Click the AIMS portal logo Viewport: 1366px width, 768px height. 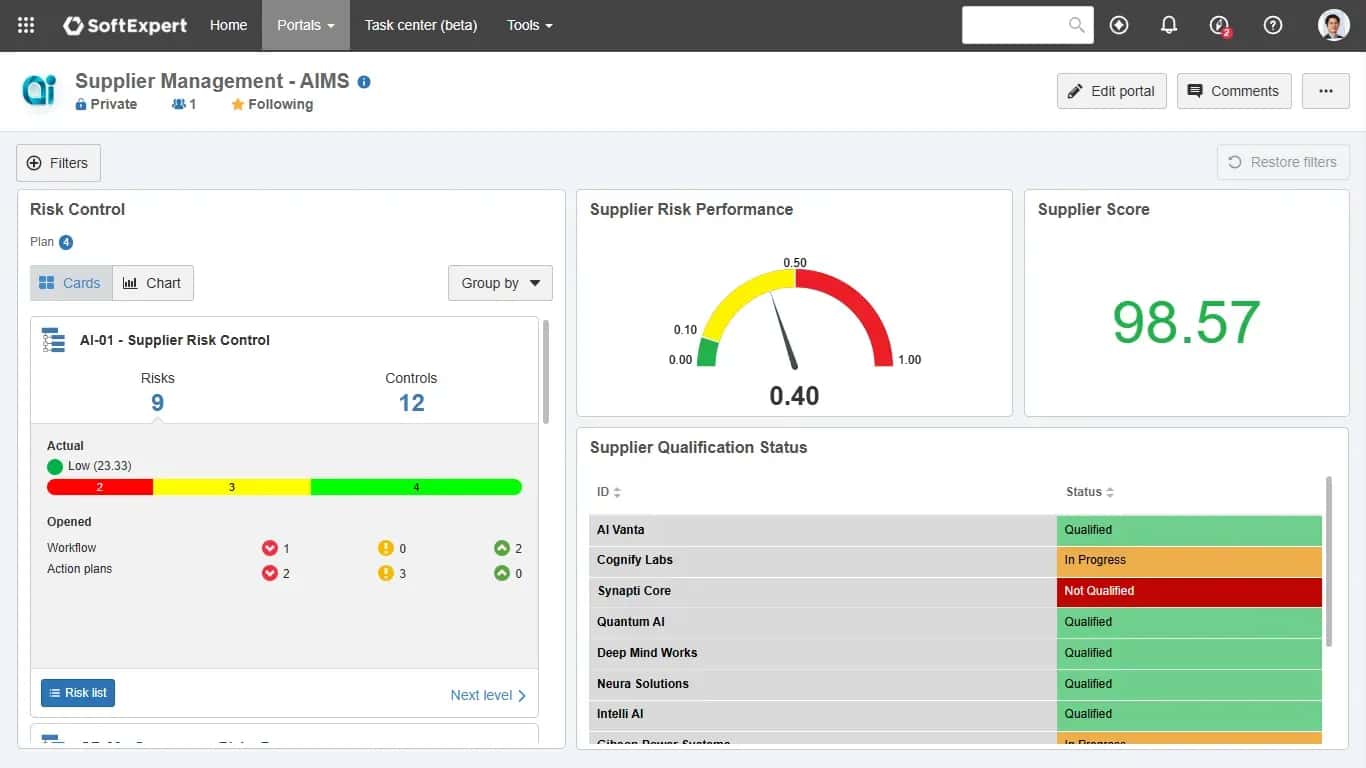tap(40, 91)
